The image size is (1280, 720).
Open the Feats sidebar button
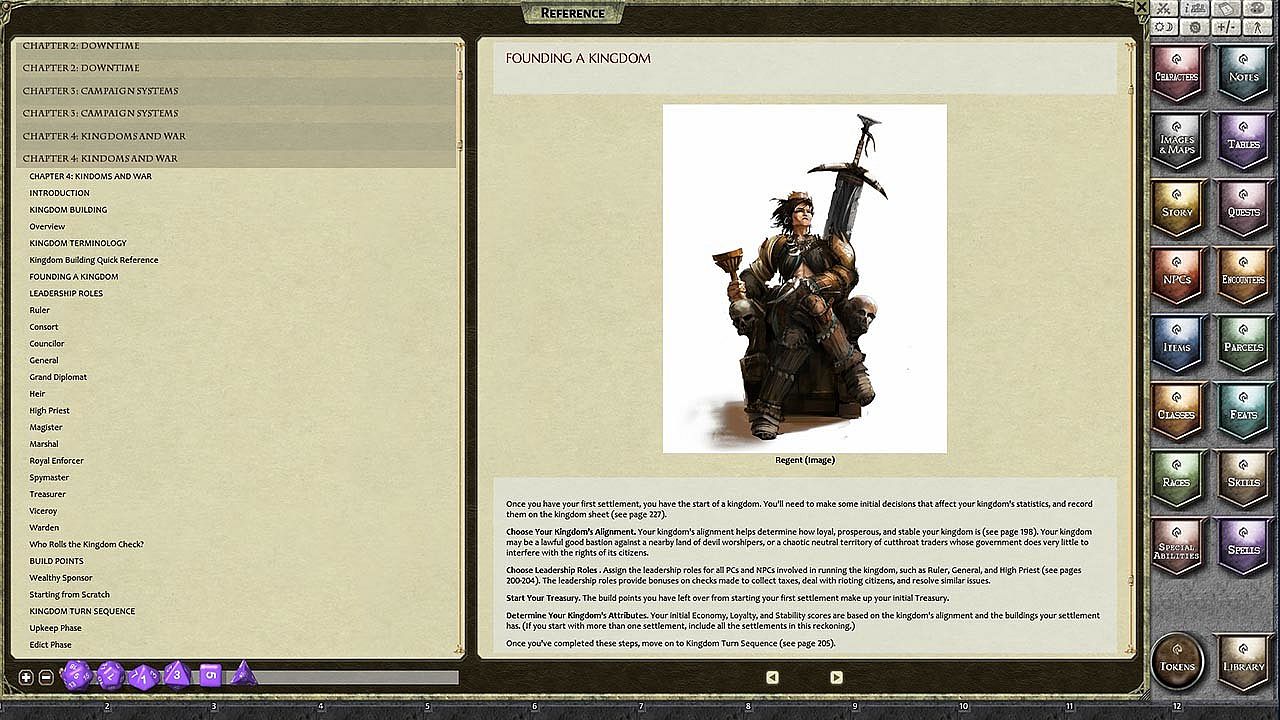click(1244, 410)
